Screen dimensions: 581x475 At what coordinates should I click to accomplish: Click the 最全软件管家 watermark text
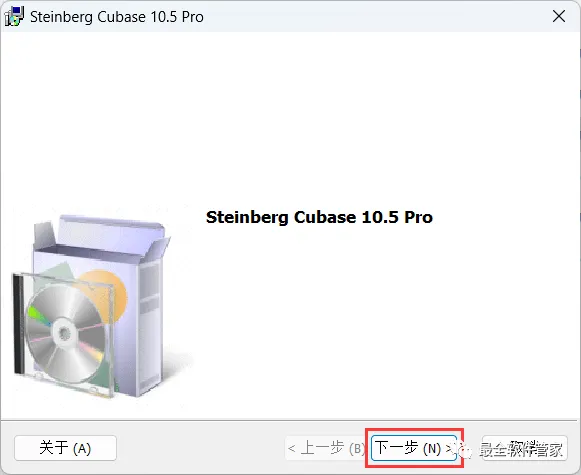pos(521,449)
